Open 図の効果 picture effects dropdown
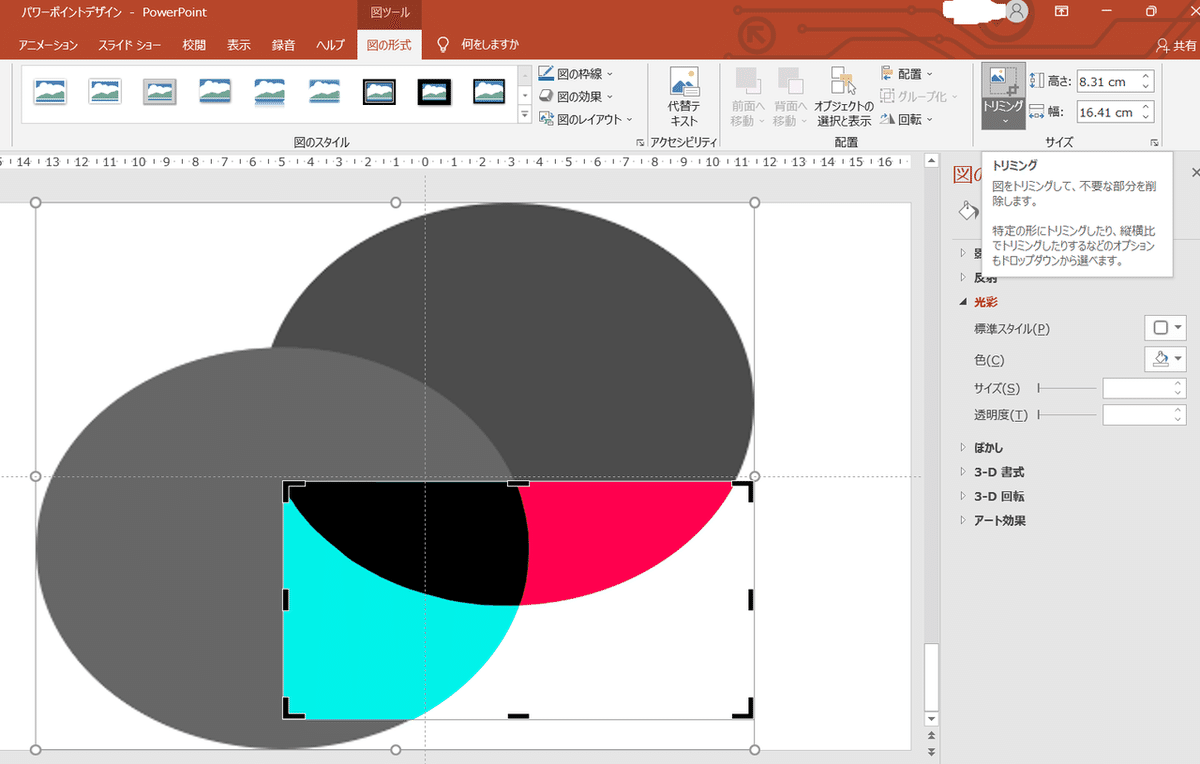 click(x=577, y=97)
